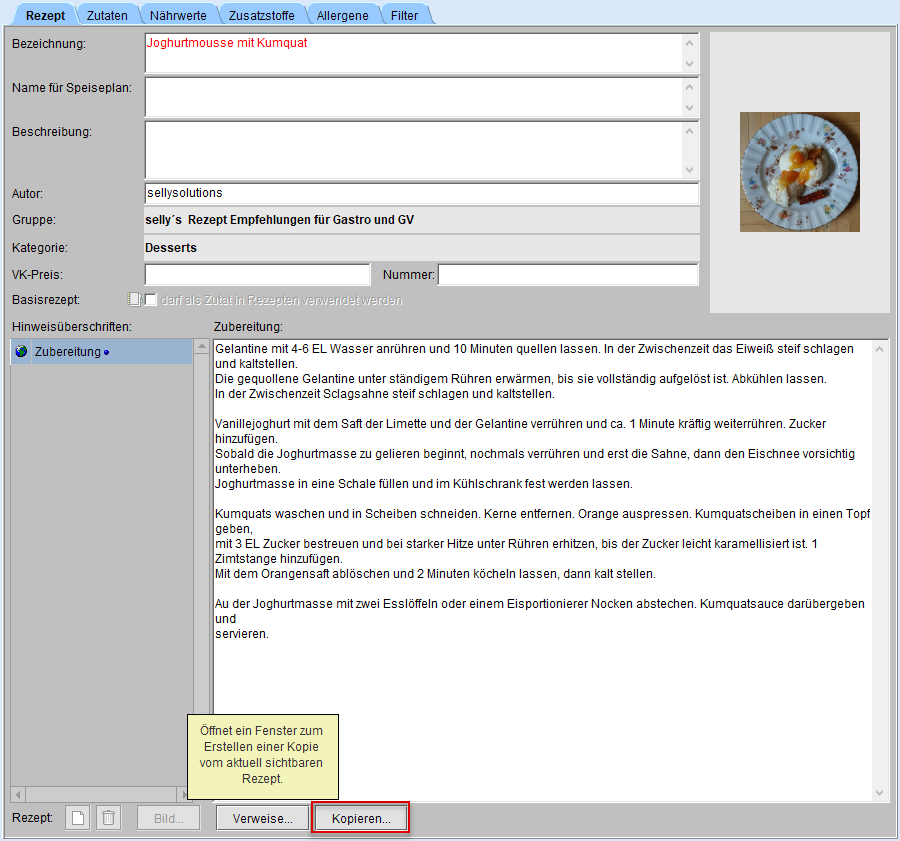The image size is (900, 841).
Task: Open the Nährwerte tab
Action: [178, 15]
